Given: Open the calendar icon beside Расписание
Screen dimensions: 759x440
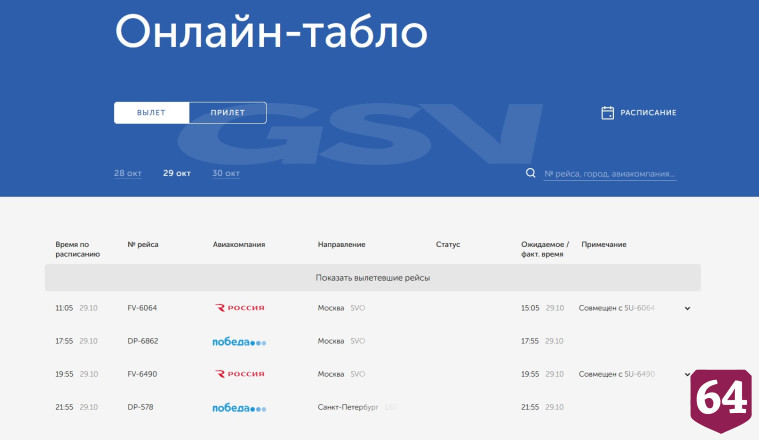Looking at the screenshot, I should tap(607, 113).
